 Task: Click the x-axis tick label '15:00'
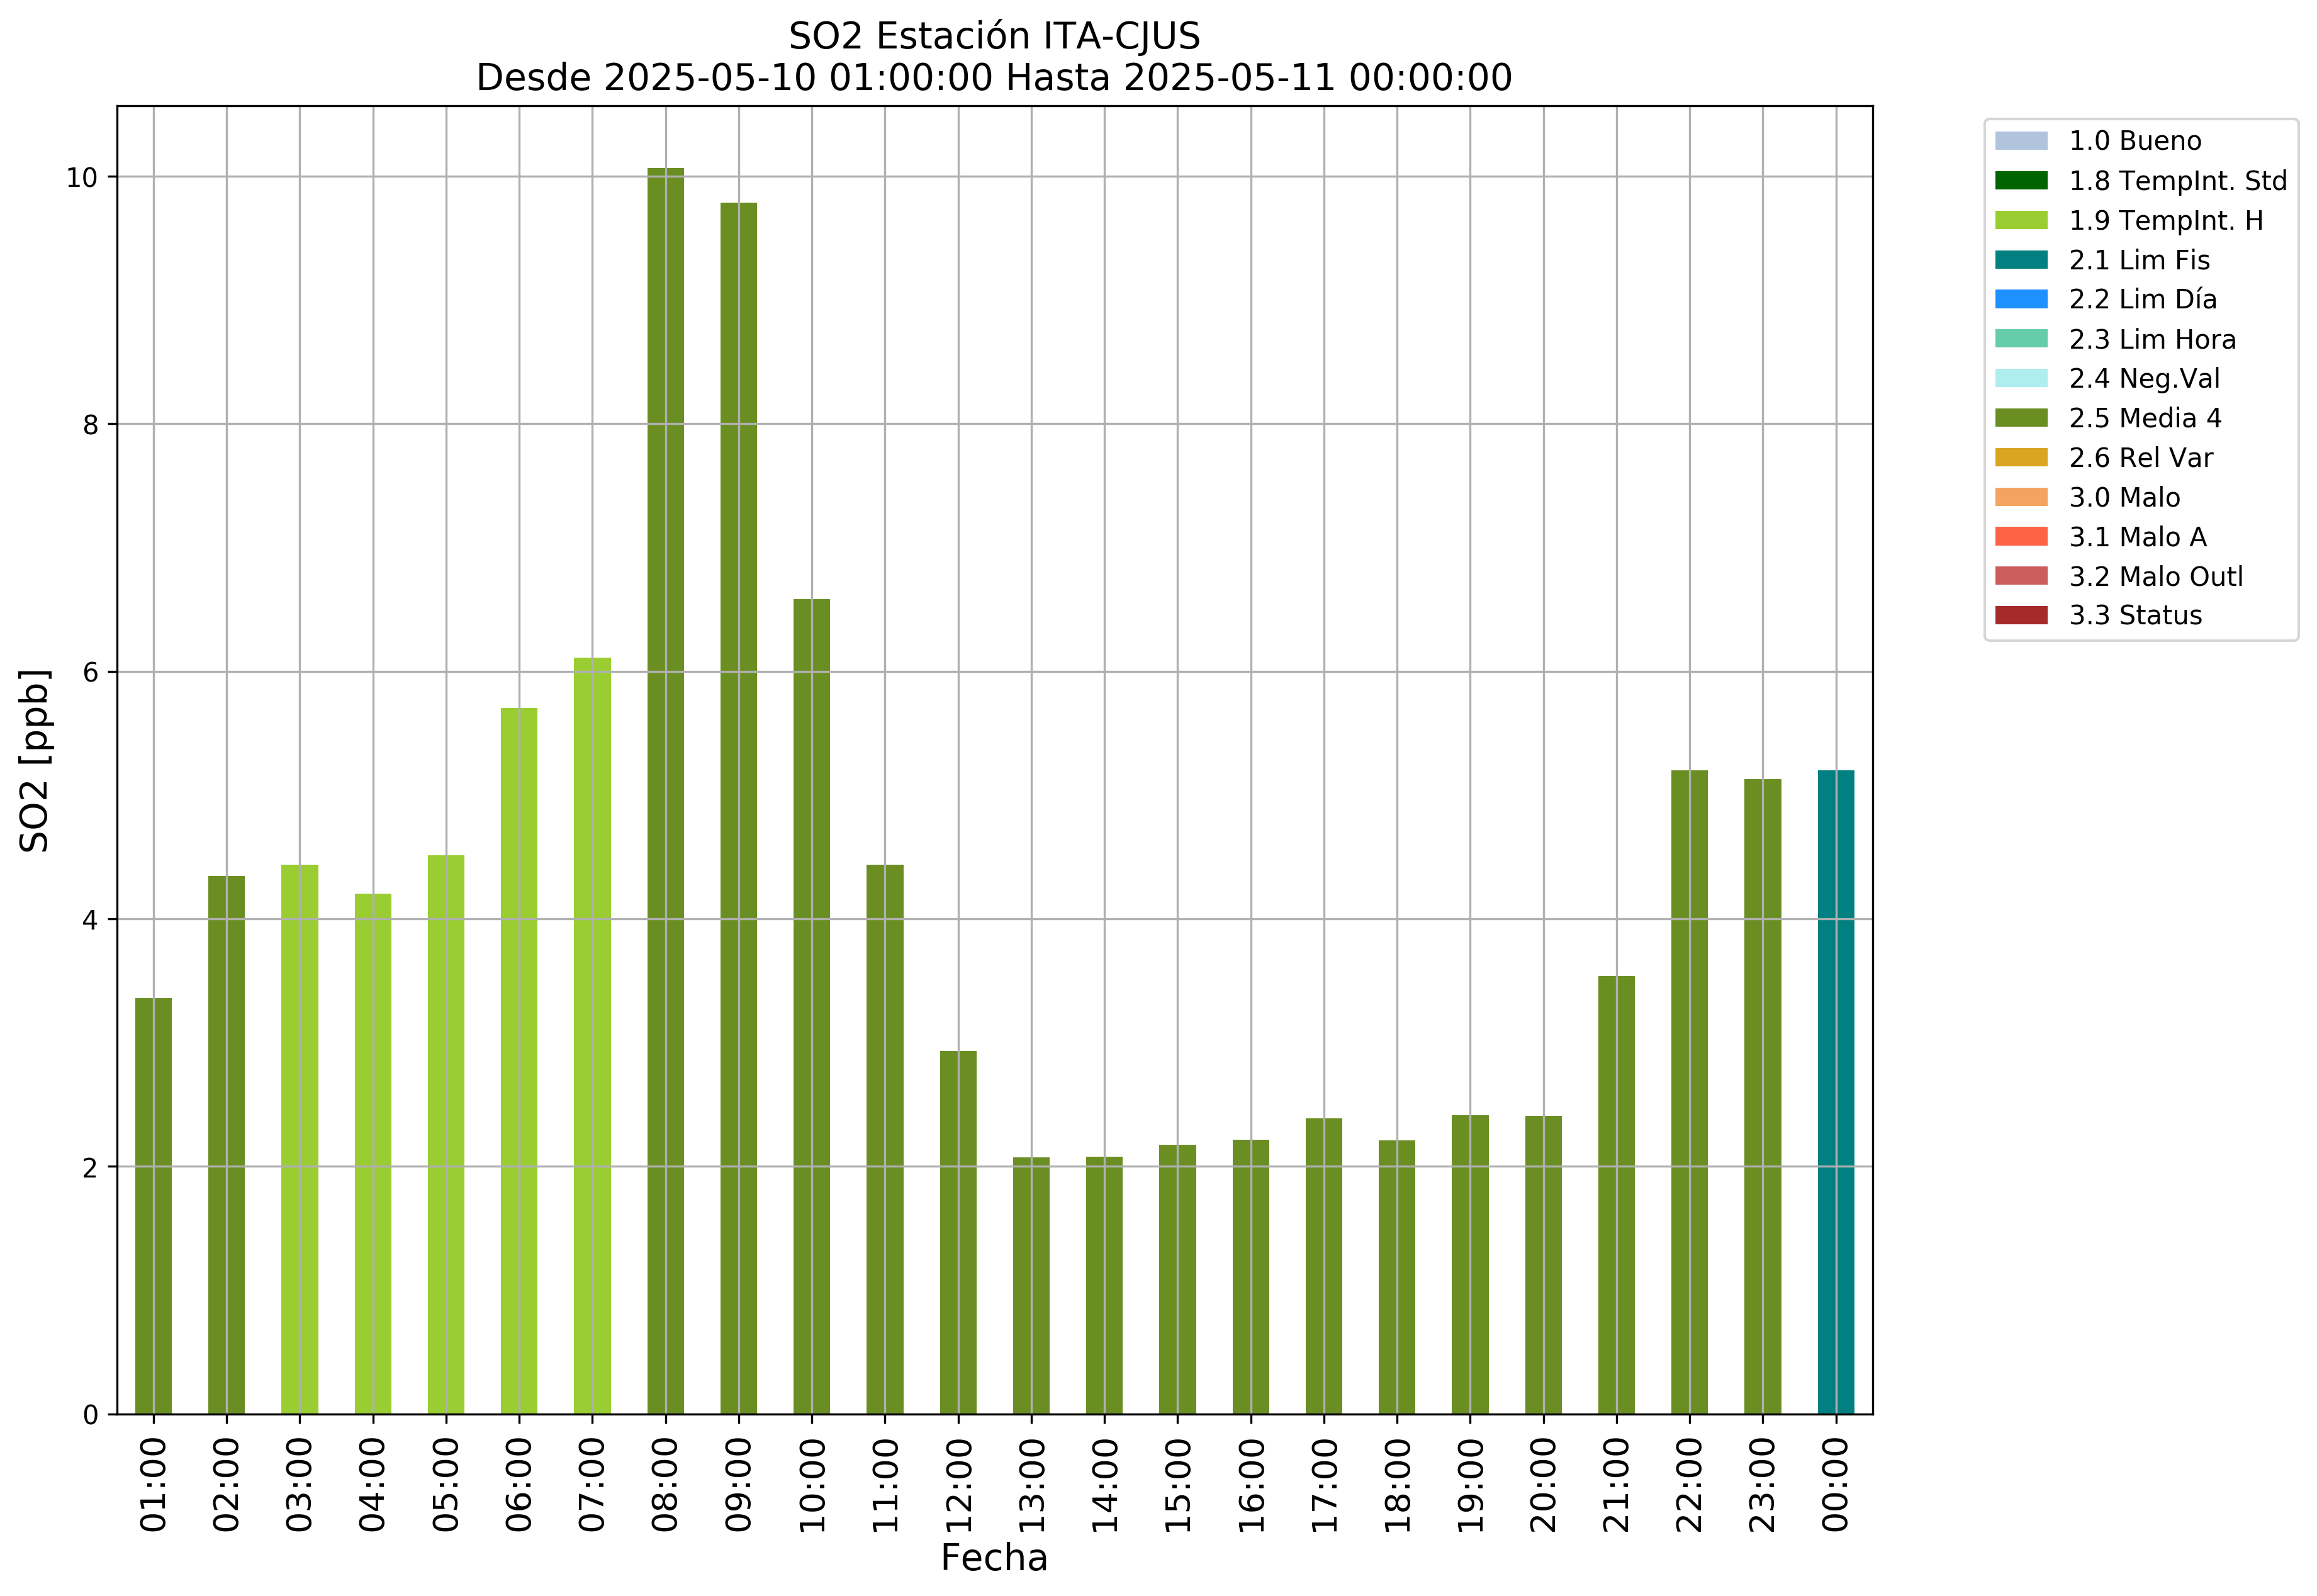(1177, 1485)
